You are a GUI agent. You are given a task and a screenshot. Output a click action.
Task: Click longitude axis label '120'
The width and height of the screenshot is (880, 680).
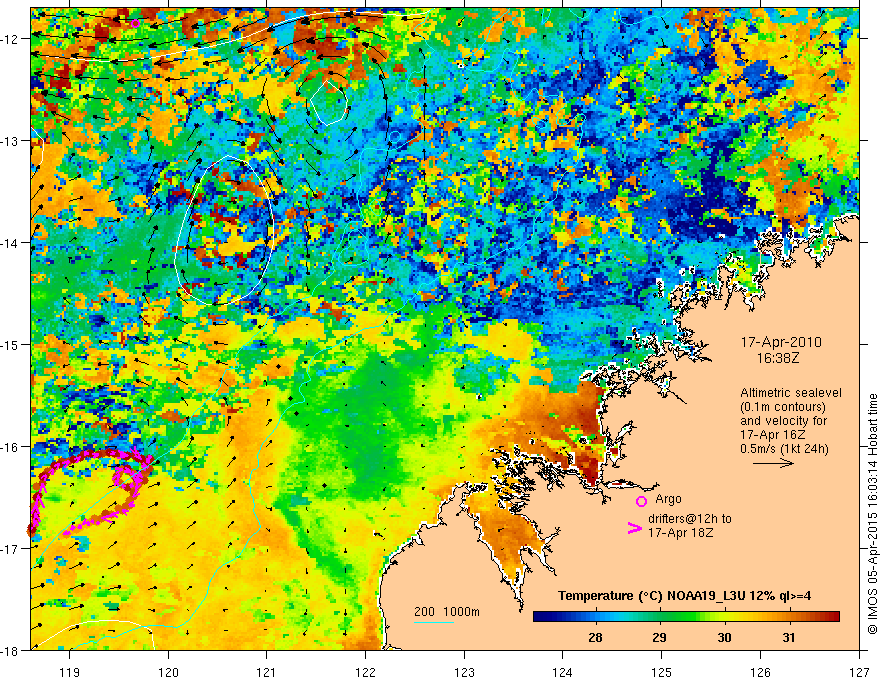pyautogui.click(x=168, y=672)
